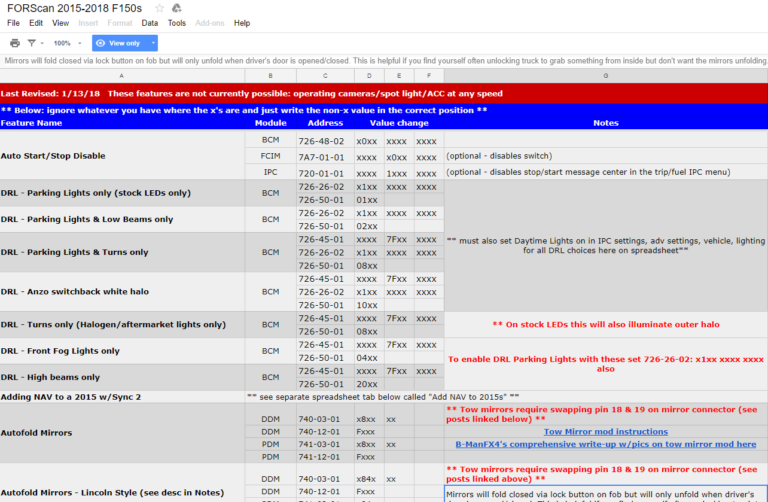Select the 1xxx value in IPC row

pyautogui.click(x=399, y=173)
